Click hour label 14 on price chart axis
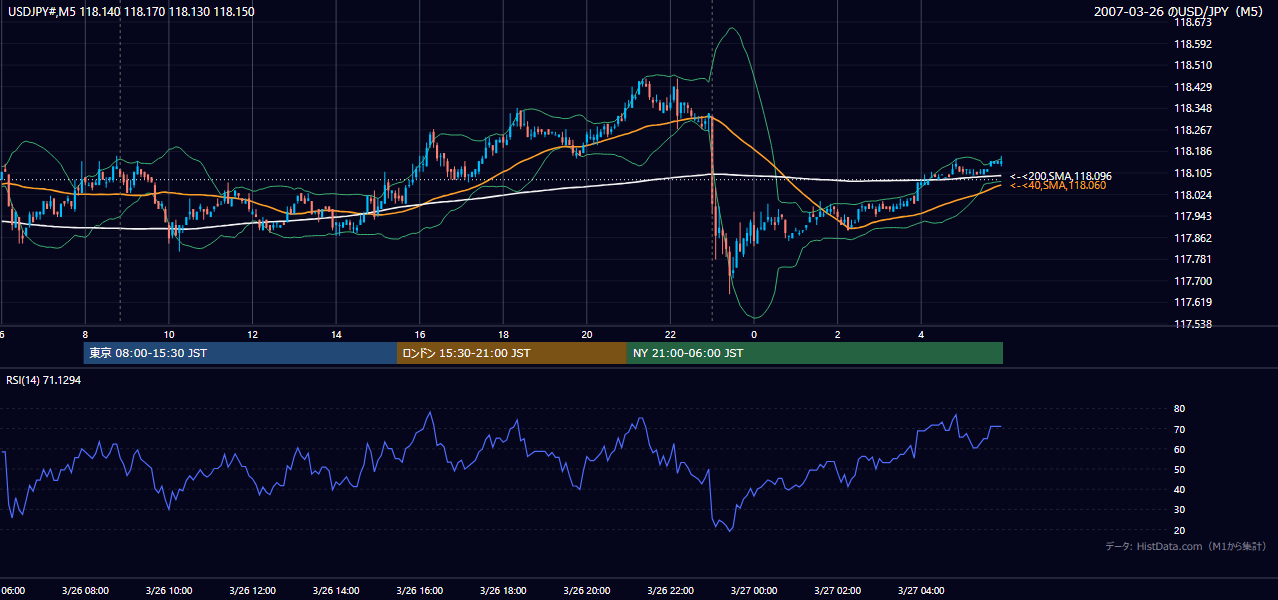 point(336,335)
